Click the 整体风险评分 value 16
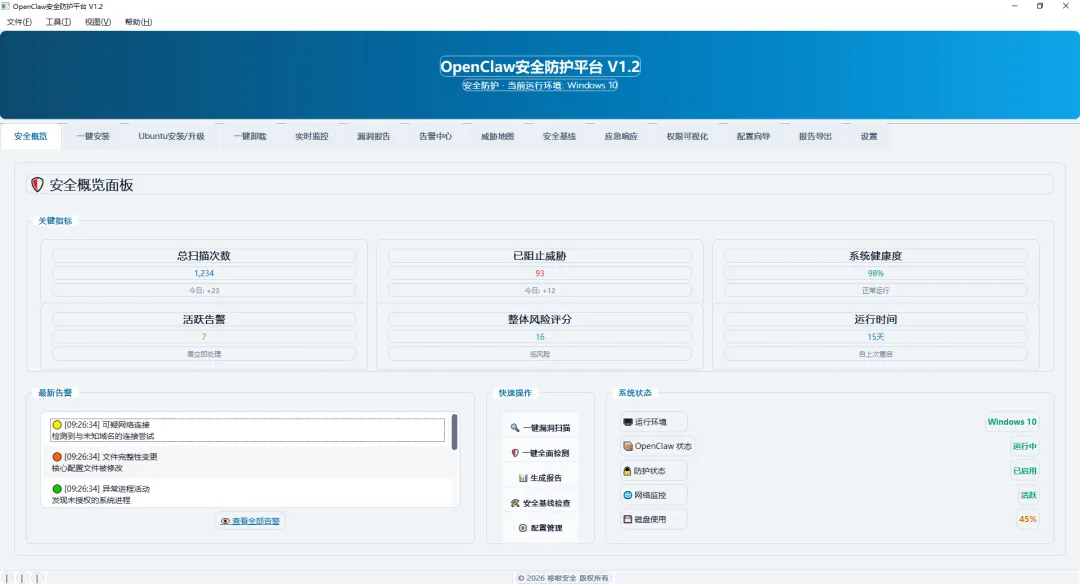Viewport: 1080px width, 584px height. coord(540,337)
